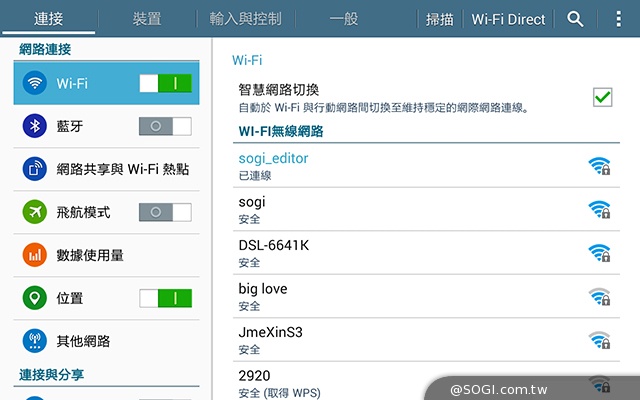
Task: Click signal icon for big love network
Action: click(600, 297)
